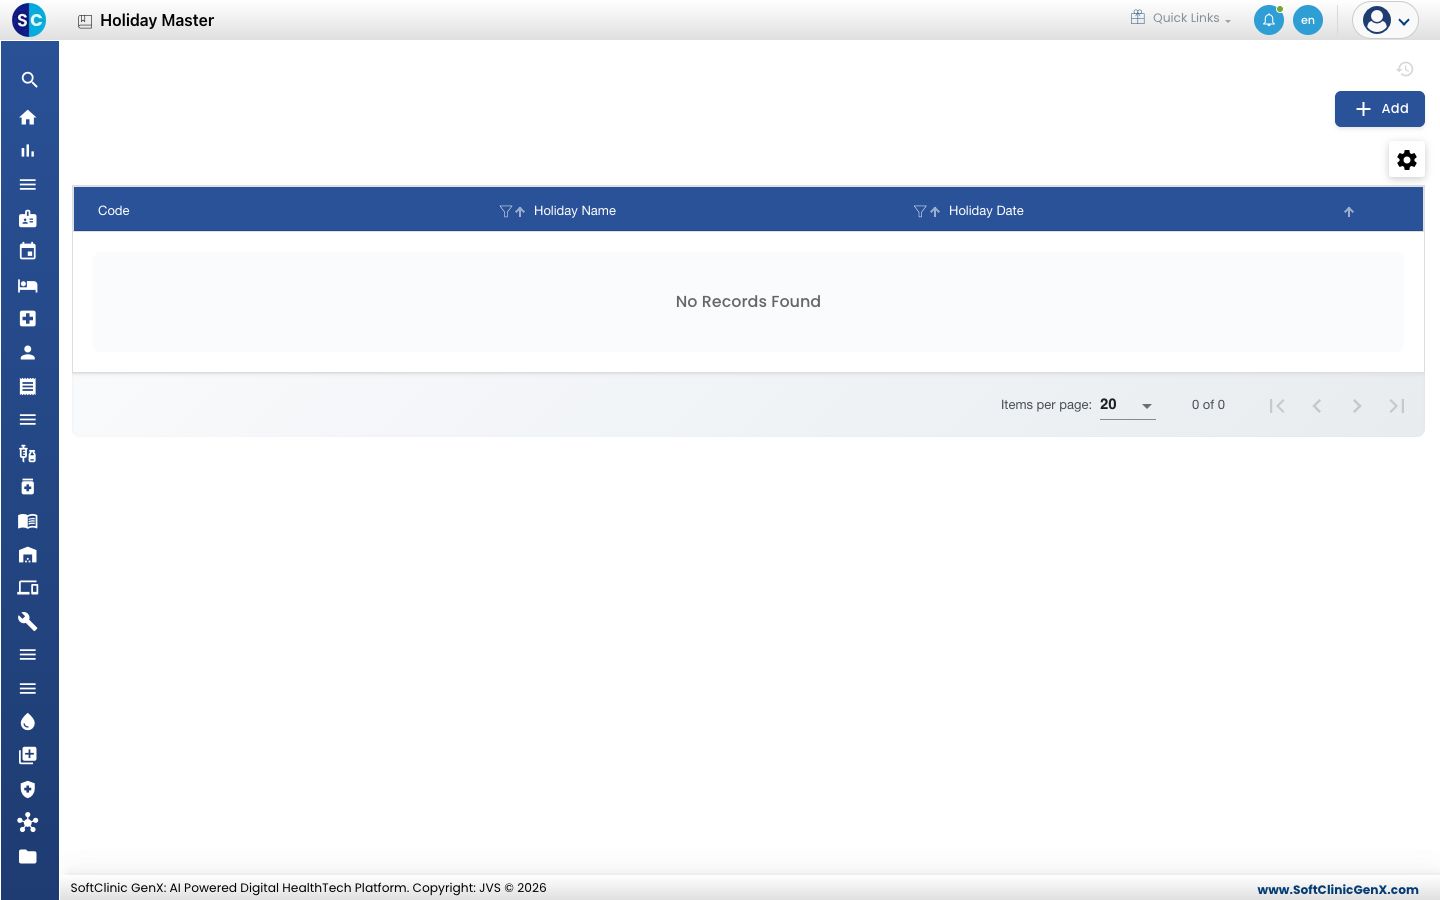Image resolution: width=1440 pixels, height=900 pixels.
Task: View history clock icon
Action: (1405, 69)
